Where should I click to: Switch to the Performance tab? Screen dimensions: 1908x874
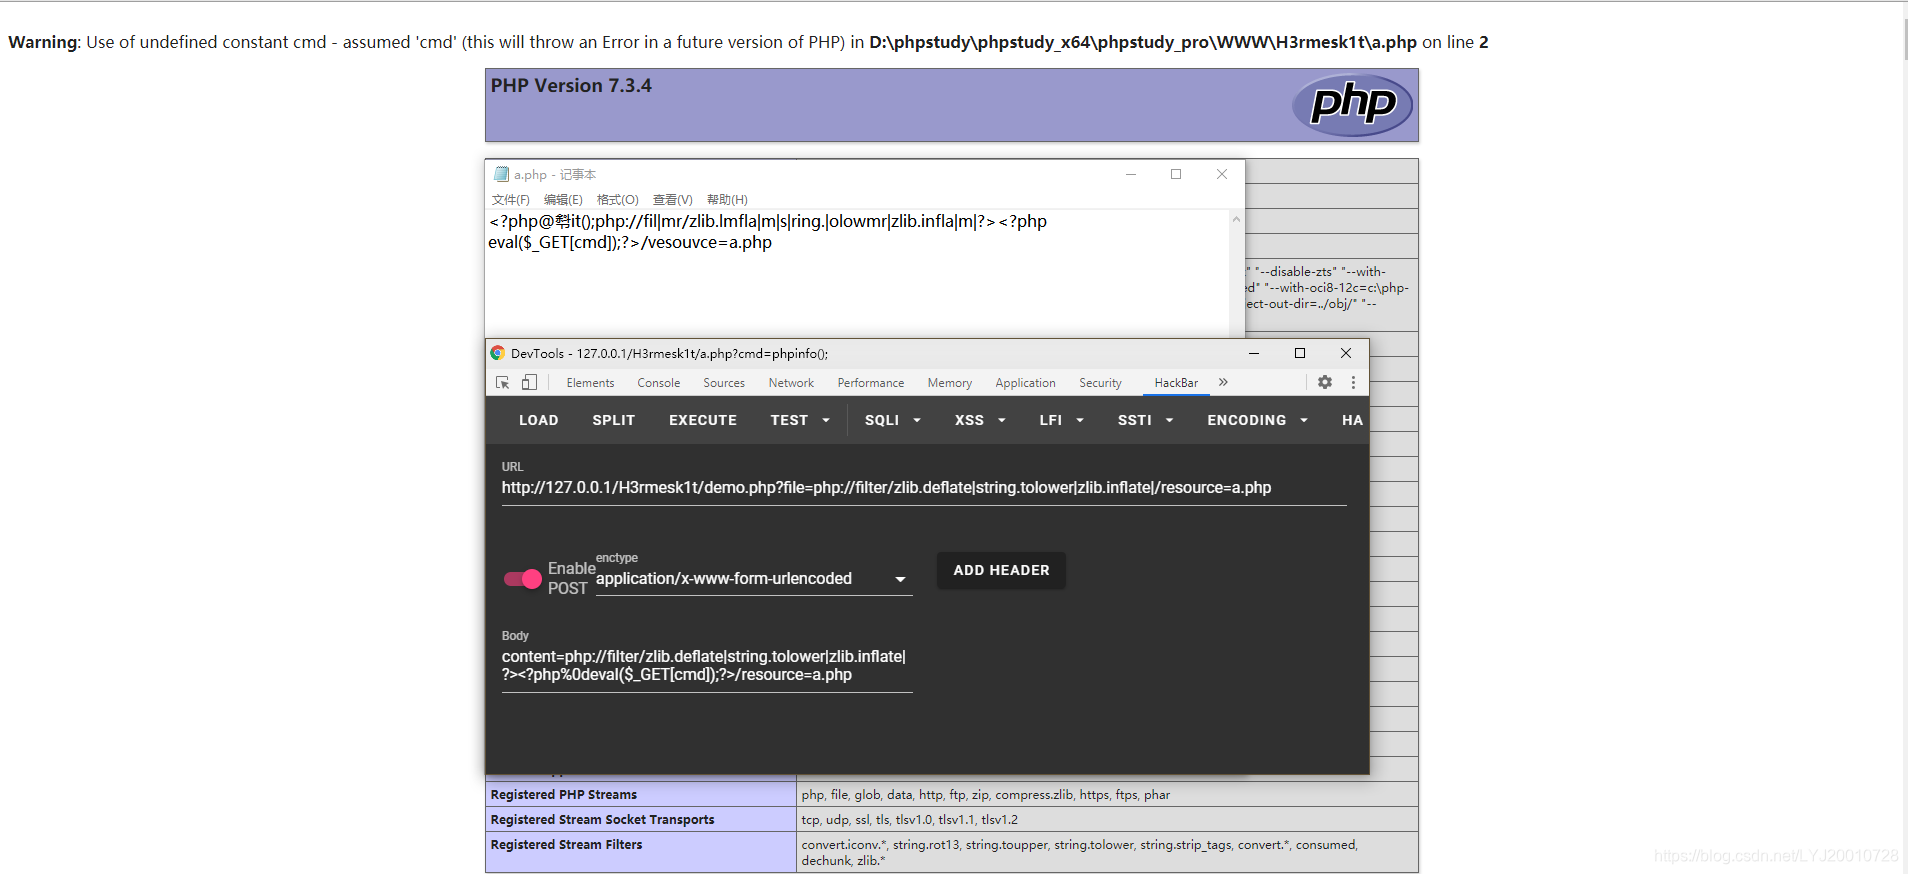point(870,383)
